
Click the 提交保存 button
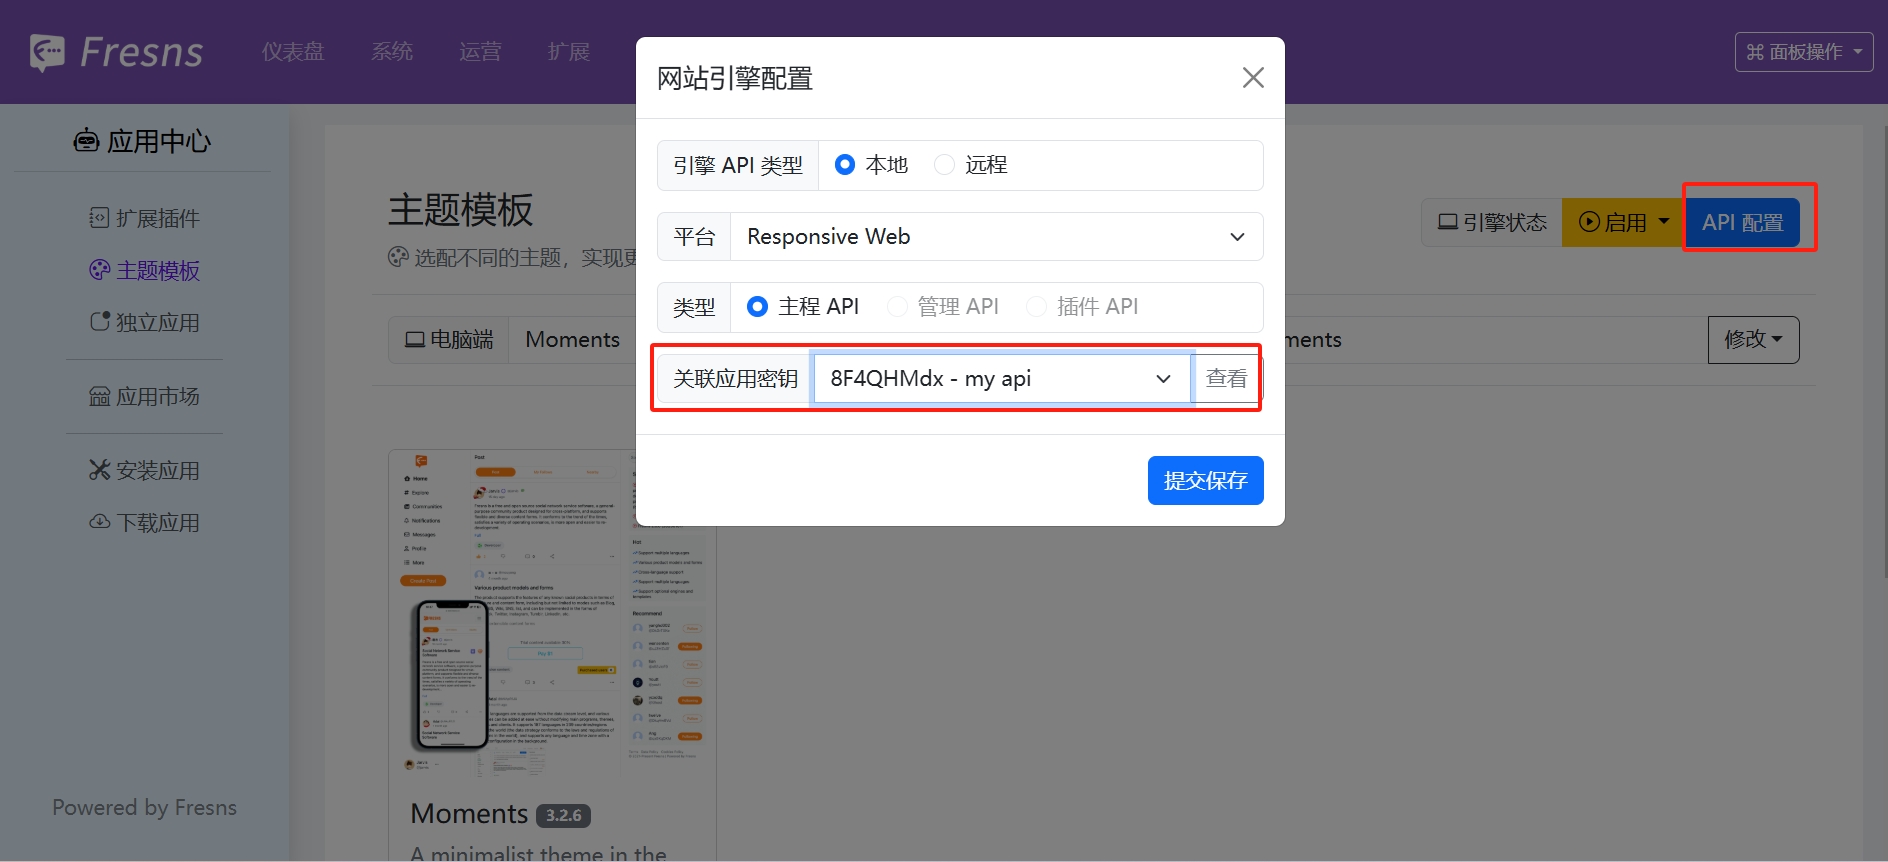click(1205, 481)
